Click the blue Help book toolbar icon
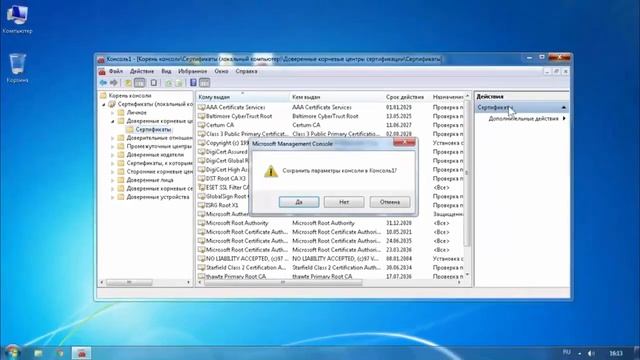Viewport: 640px width, 360px height. [x=193, y=83]
